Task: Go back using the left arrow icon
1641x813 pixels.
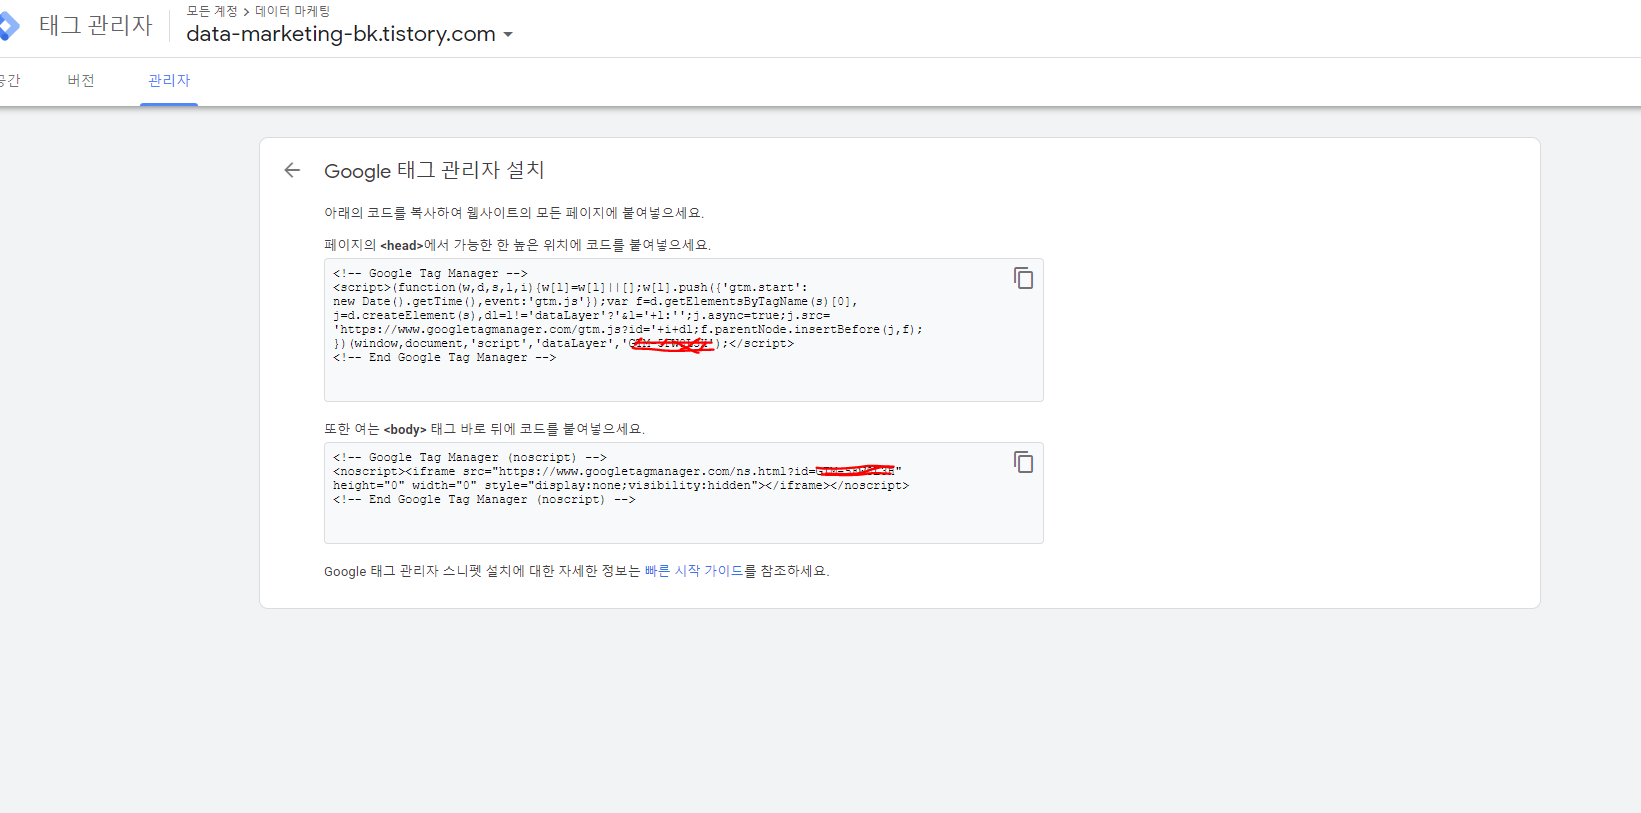Action: pos(292,170)
